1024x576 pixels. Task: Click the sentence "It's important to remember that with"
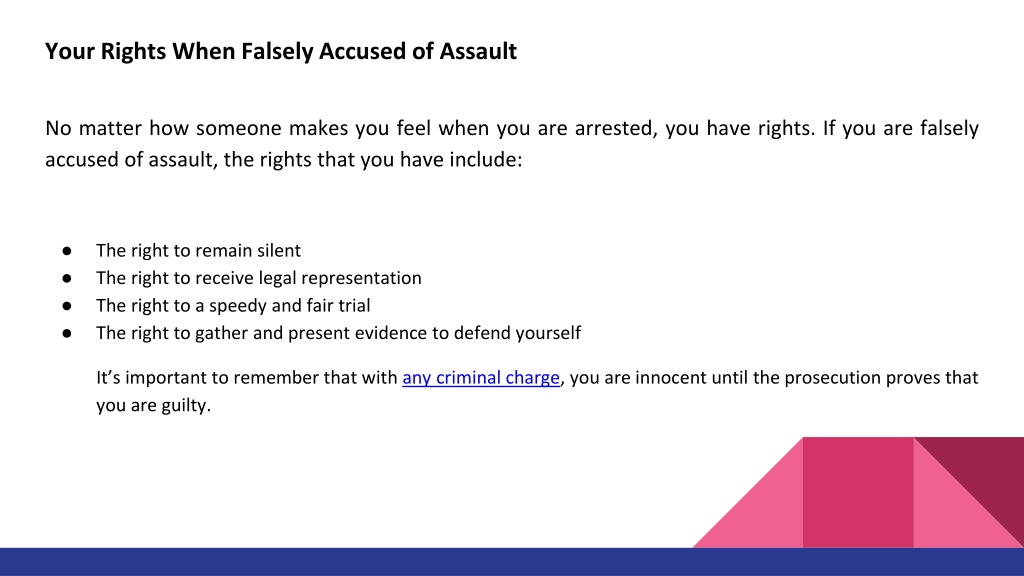[247, 378]
